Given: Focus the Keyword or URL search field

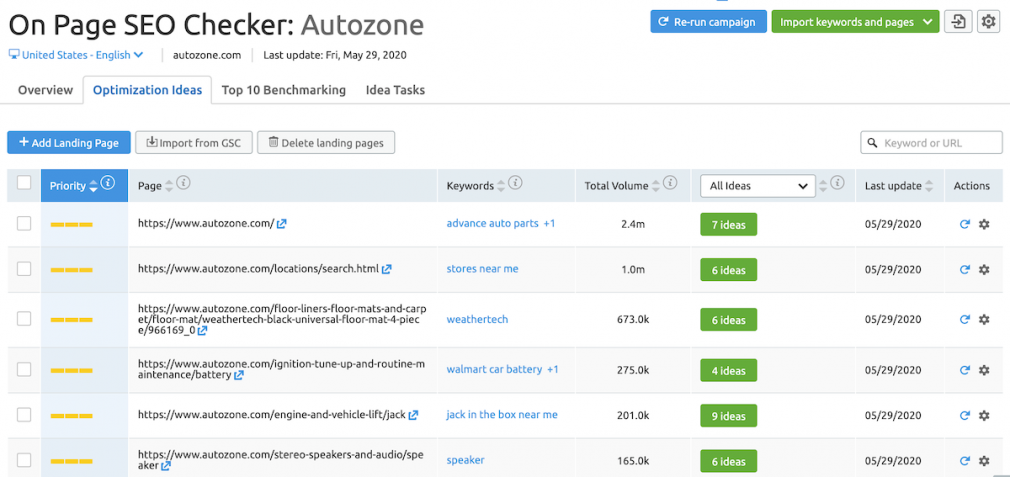Looking at the screenshot, I should [931, 143].
